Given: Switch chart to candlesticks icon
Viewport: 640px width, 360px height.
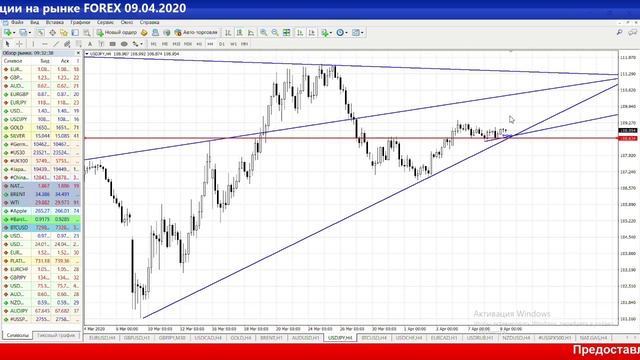Looking at the screenshot, I should point(240,32).
